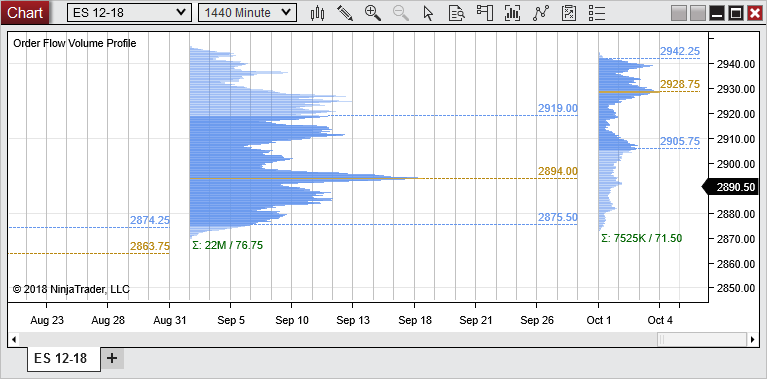Click the zoom out magnifier icon

(401, 13)
